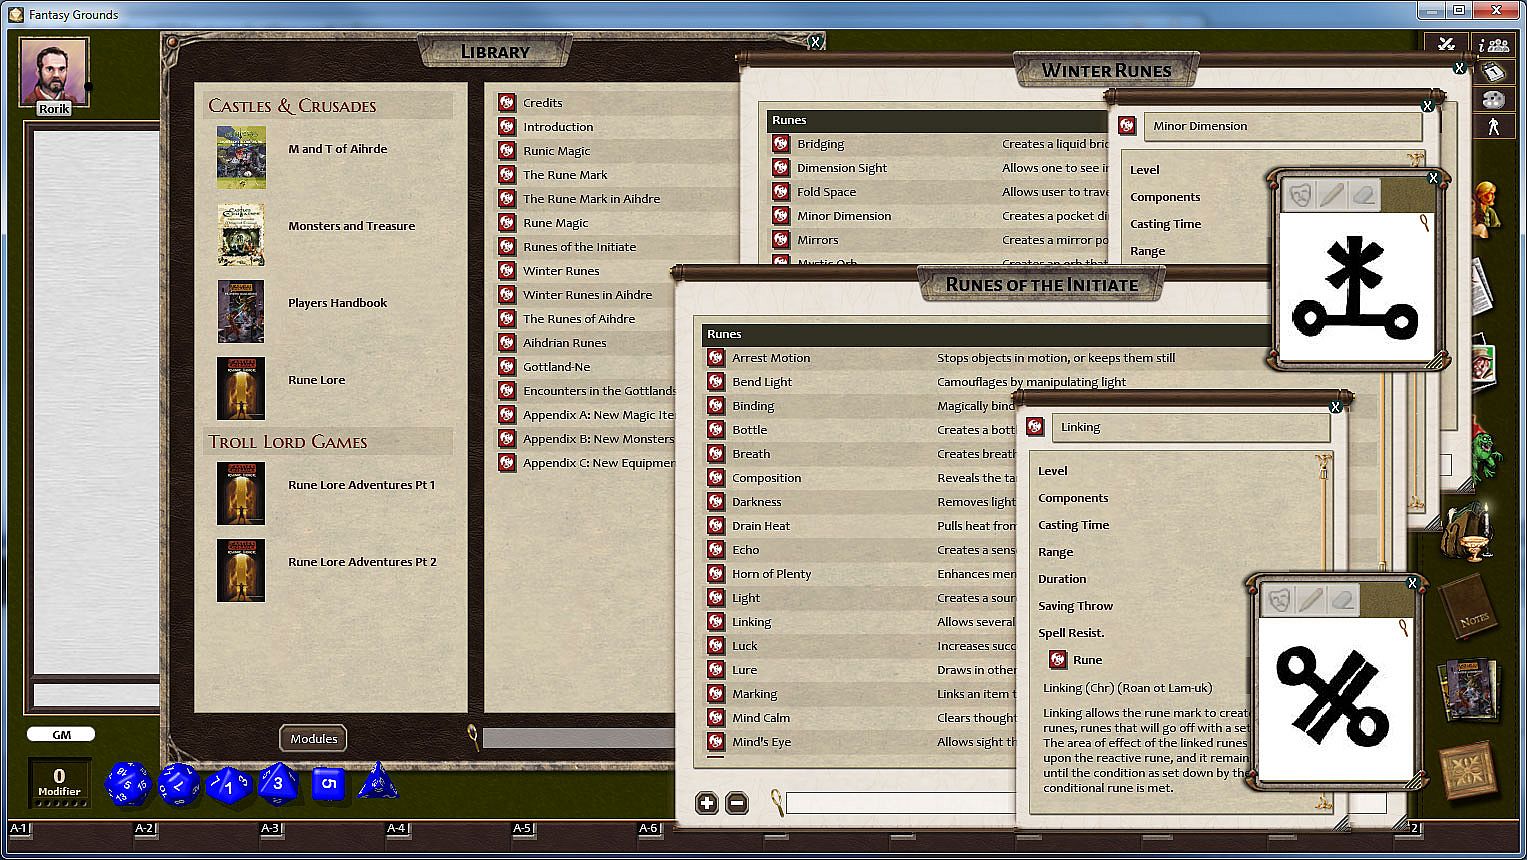Add entry with plus button in Runes of the Initiate
This screenshot has height=860, width=1527.
(x=707, y=802)
